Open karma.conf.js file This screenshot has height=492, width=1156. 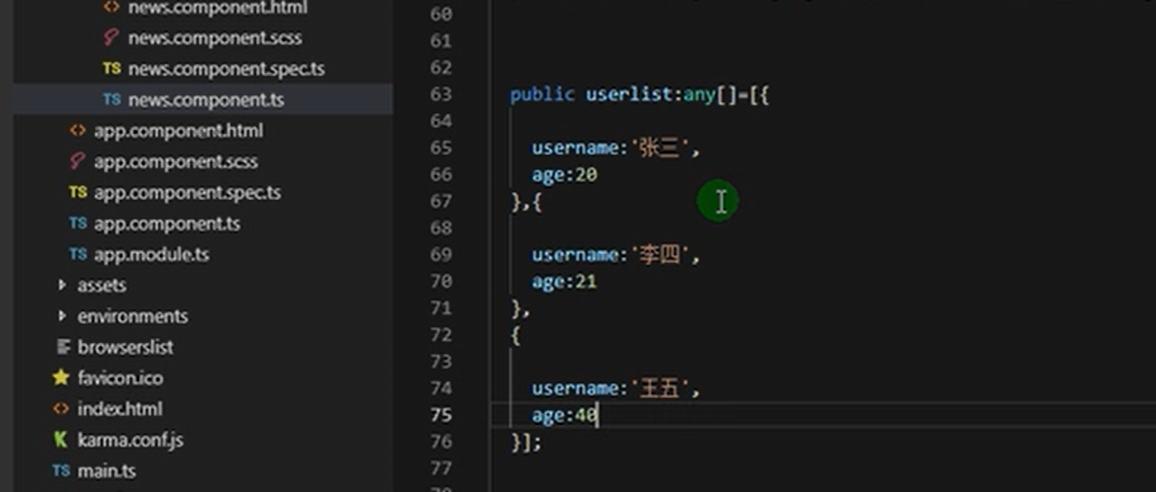[x=130, y=440]
